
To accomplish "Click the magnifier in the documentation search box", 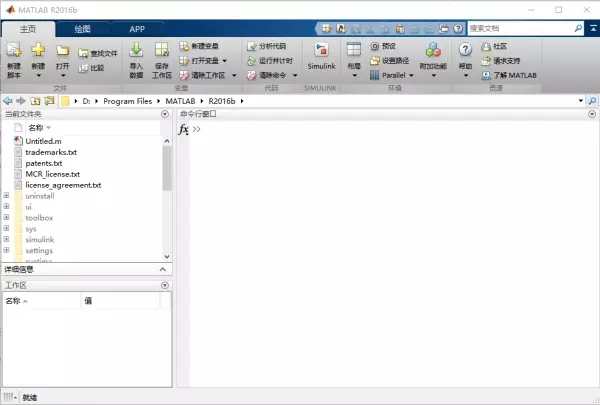I will [578, 28].
